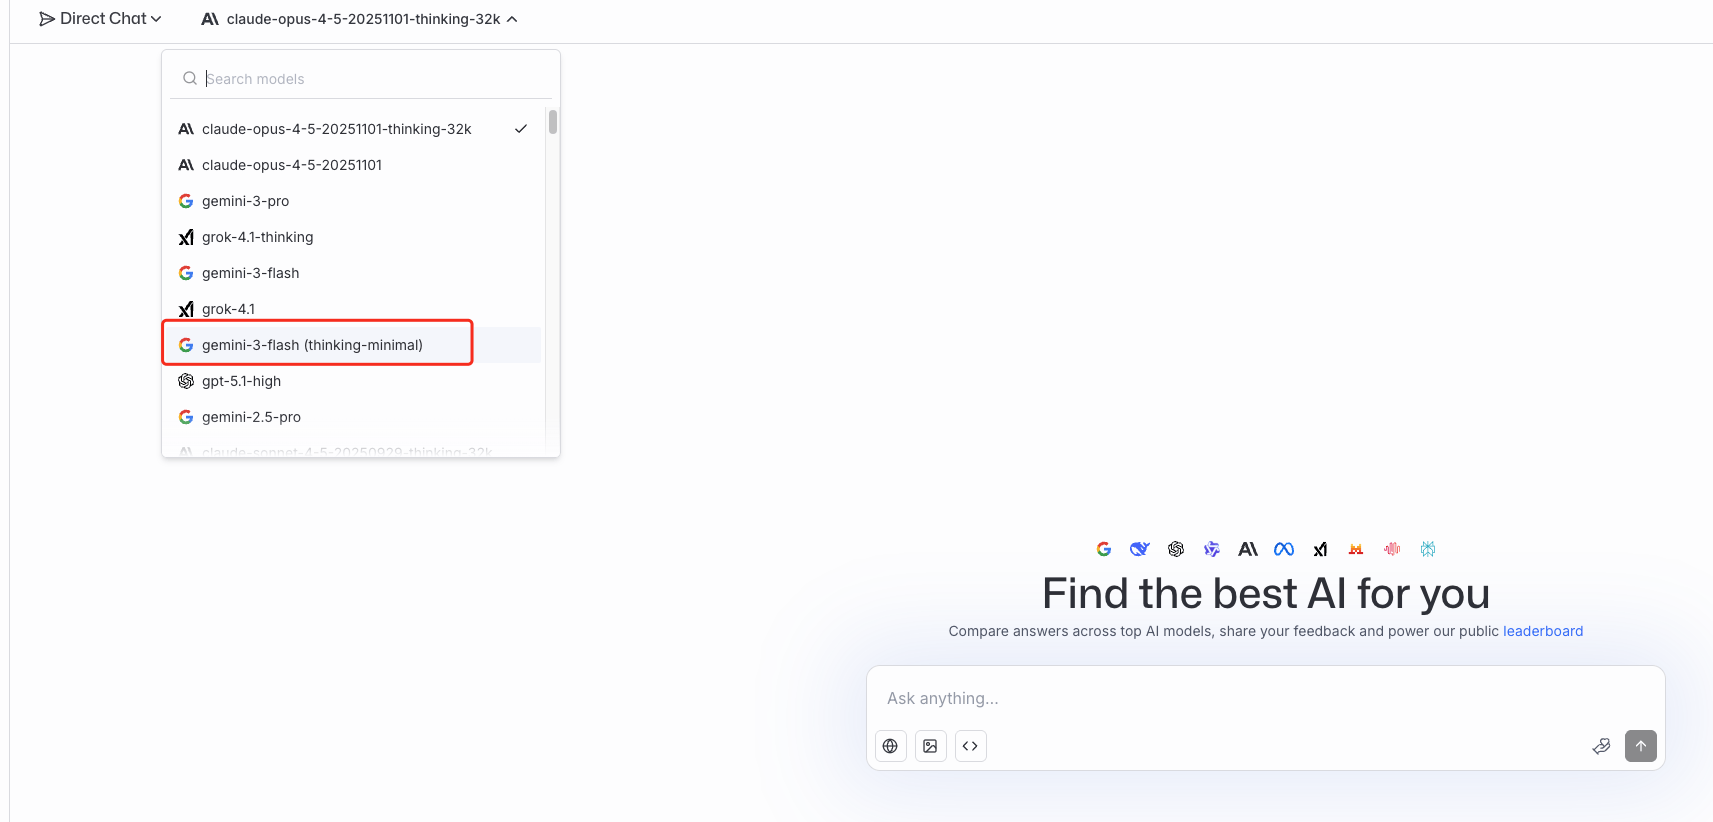Open the leaderboard link

[x=1543, y=631]
